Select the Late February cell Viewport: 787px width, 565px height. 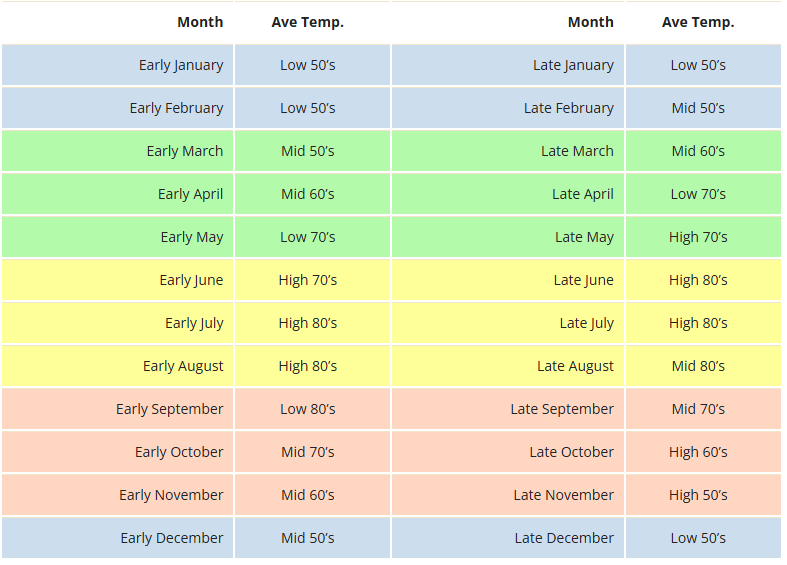click(508, 108)
